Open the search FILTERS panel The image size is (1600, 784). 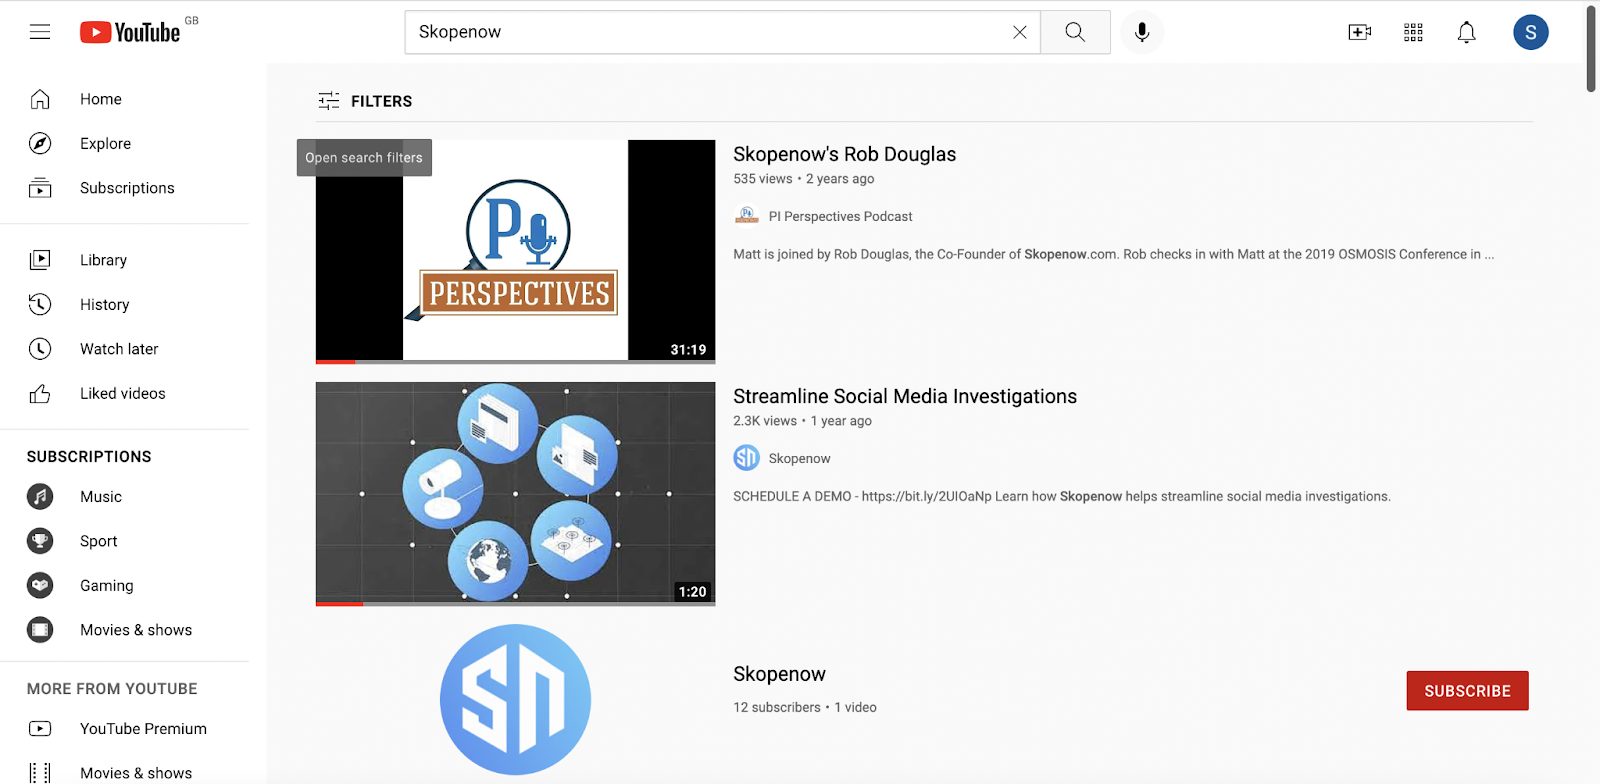365,101
